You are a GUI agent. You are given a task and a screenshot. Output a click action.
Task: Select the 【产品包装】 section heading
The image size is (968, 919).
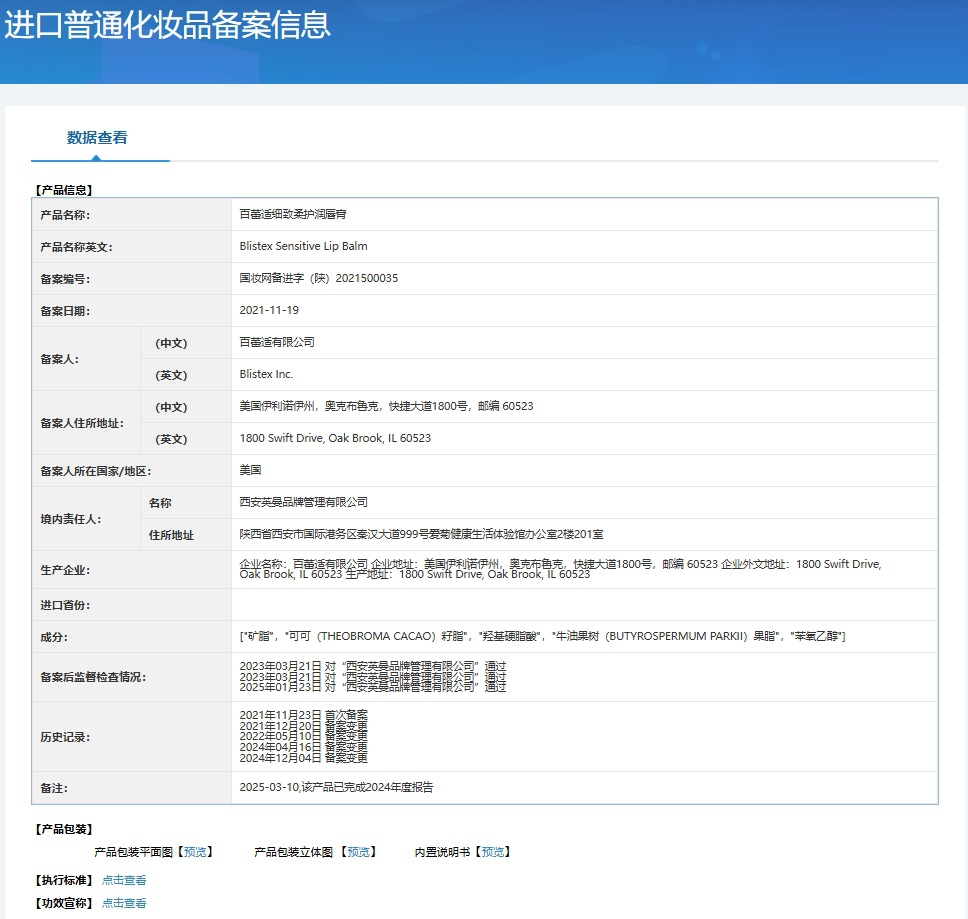[64, 829]
